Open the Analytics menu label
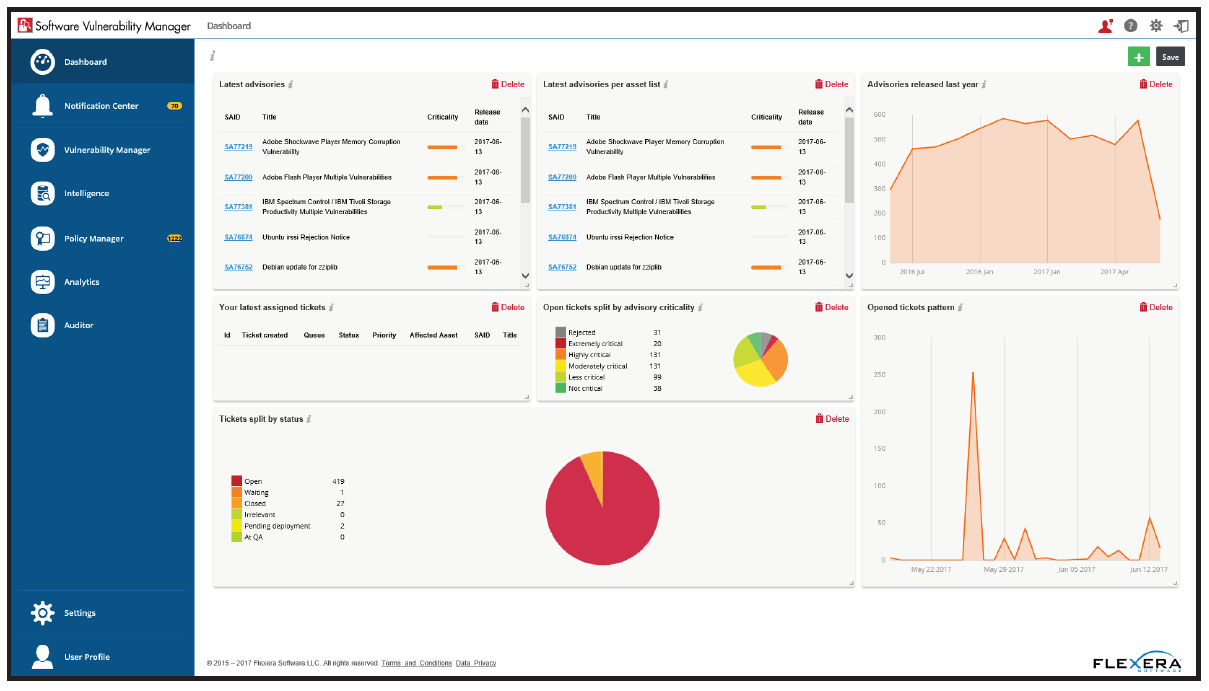Screen dimensions: 1209x691 [82, 282]
